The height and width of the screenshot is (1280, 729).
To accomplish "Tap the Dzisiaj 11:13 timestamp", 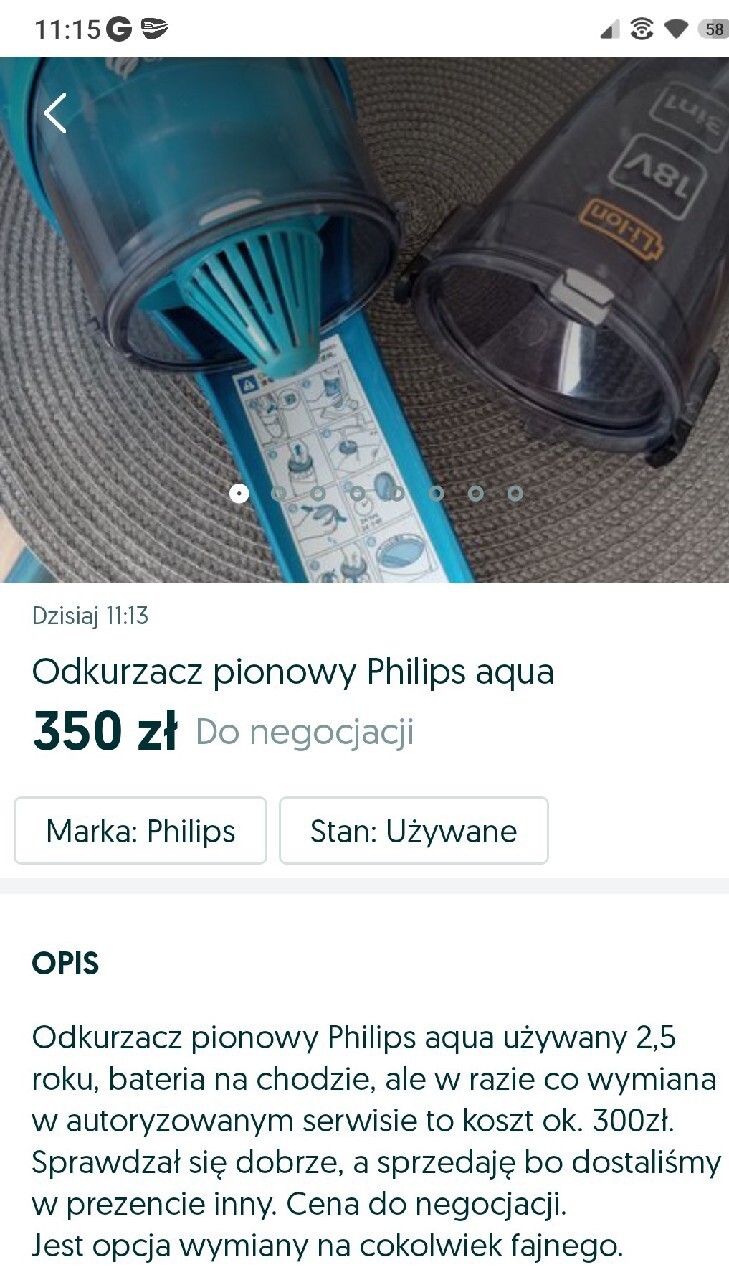I will click(x=90, y=615).
